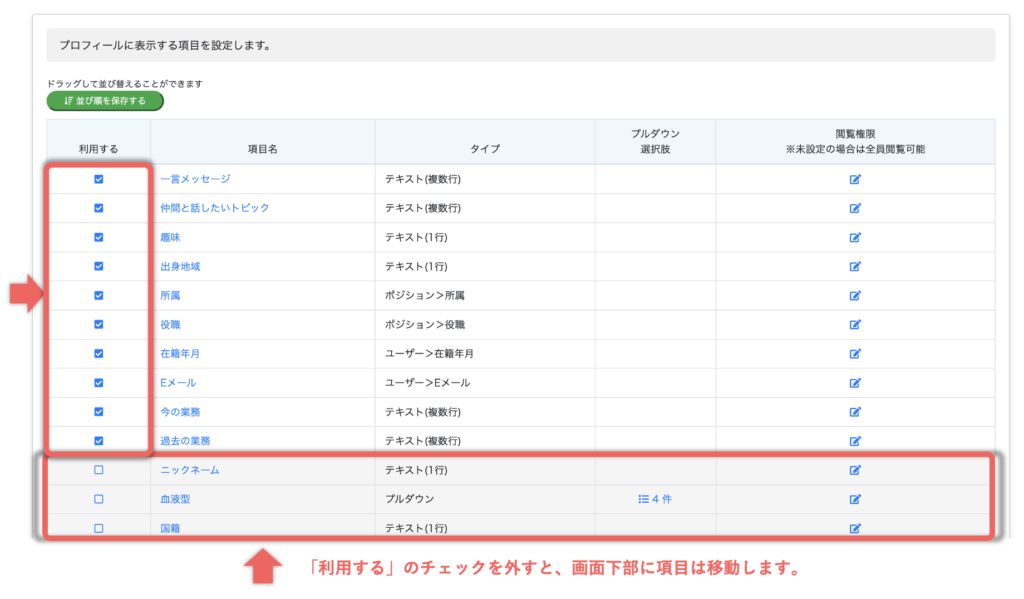
Task: Check 利用する box for 国籍
Action: [98, 528]
